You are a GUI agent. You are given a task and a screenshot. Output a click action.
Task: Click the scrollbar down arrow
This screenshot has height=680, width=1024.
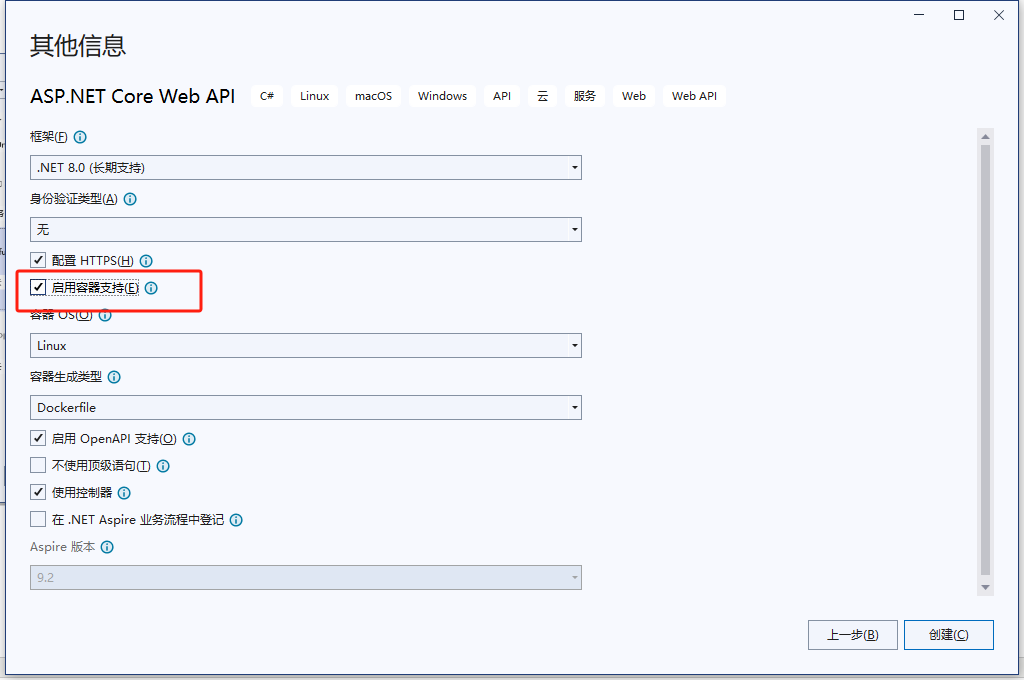(985, 588)
